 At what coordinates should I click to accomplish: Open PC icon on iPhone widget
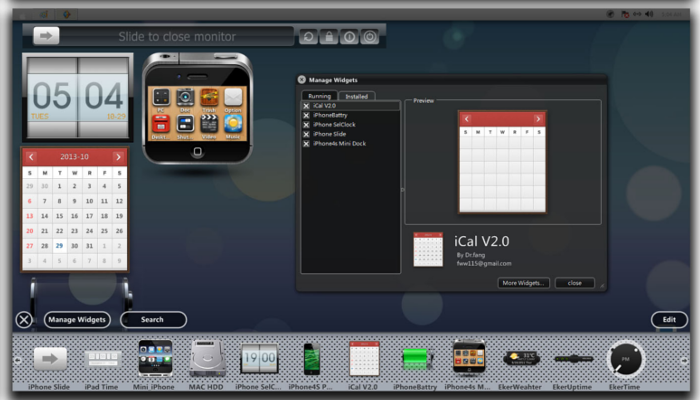click(161, 97)
